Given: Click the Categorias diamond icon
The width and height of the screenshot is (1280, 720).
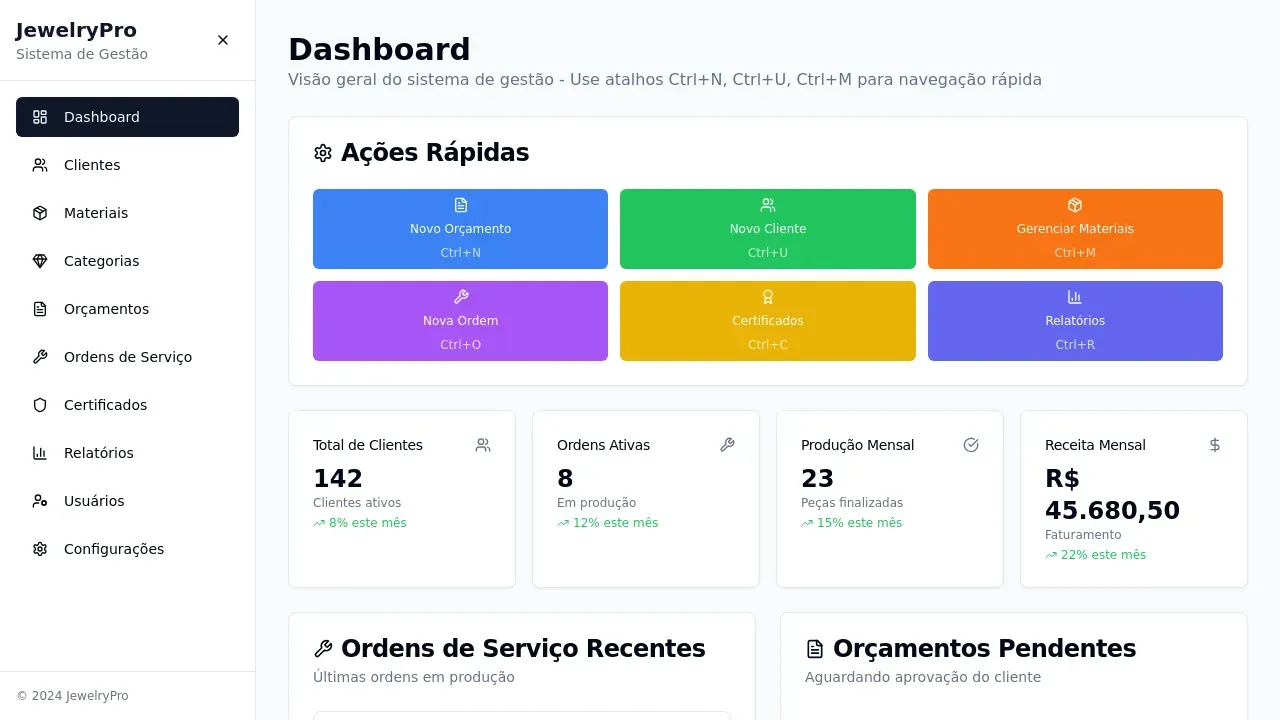Looking at the screenshot, I should pyautogui.click(x=40, y=261).
